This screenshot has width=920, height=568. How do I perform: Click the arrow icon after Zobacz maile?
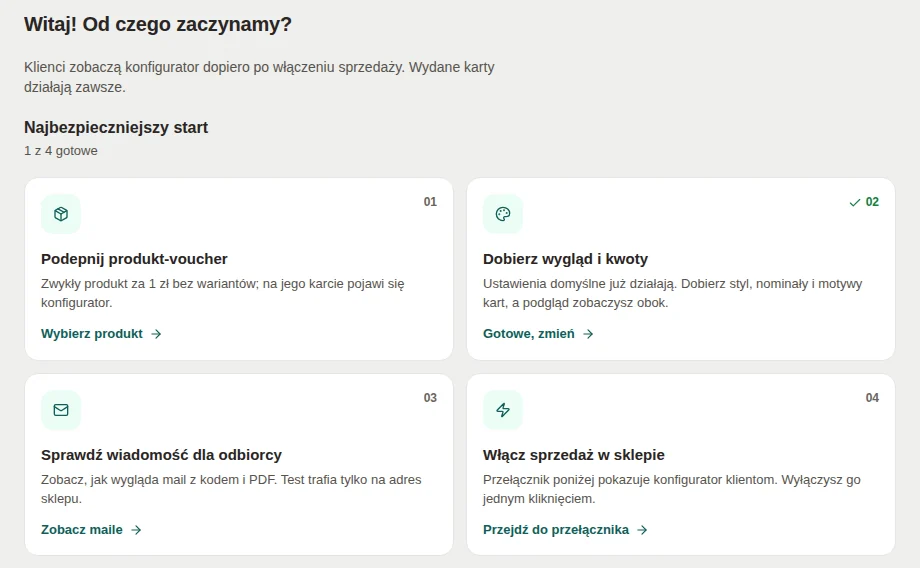pos(136,530)
